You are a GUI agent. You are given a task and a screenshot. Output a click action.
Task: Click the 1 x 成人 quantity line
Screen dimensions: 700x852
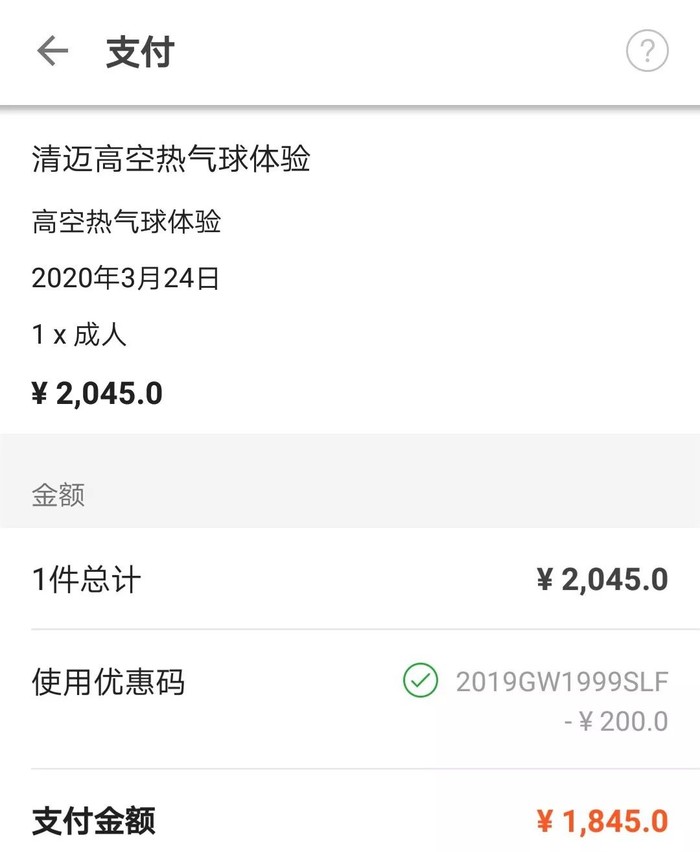pyautogui.click(x=79, y=334)
